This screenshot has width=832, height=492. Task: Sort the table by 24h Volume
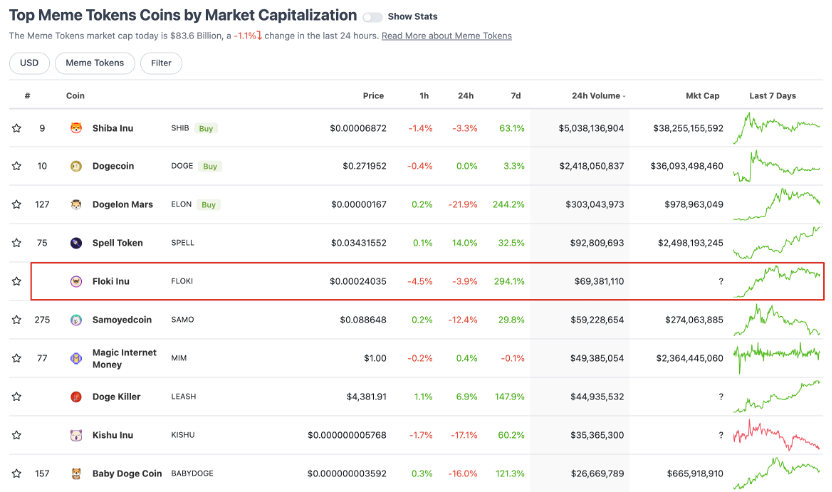[x=598, y=96]
